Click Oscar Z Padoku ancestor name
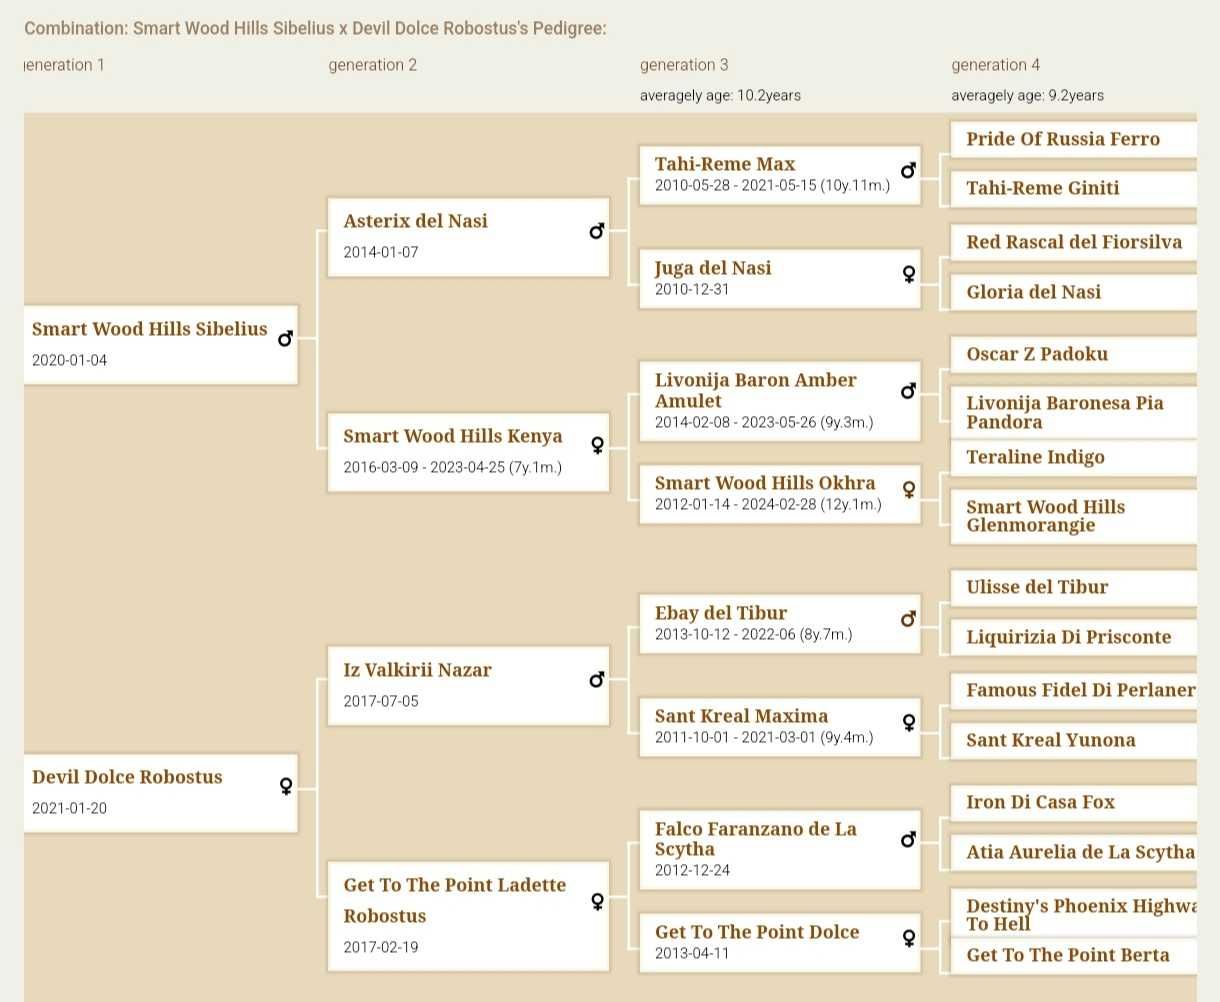Viewport: 1220px width, 1002px height. 1037,354
